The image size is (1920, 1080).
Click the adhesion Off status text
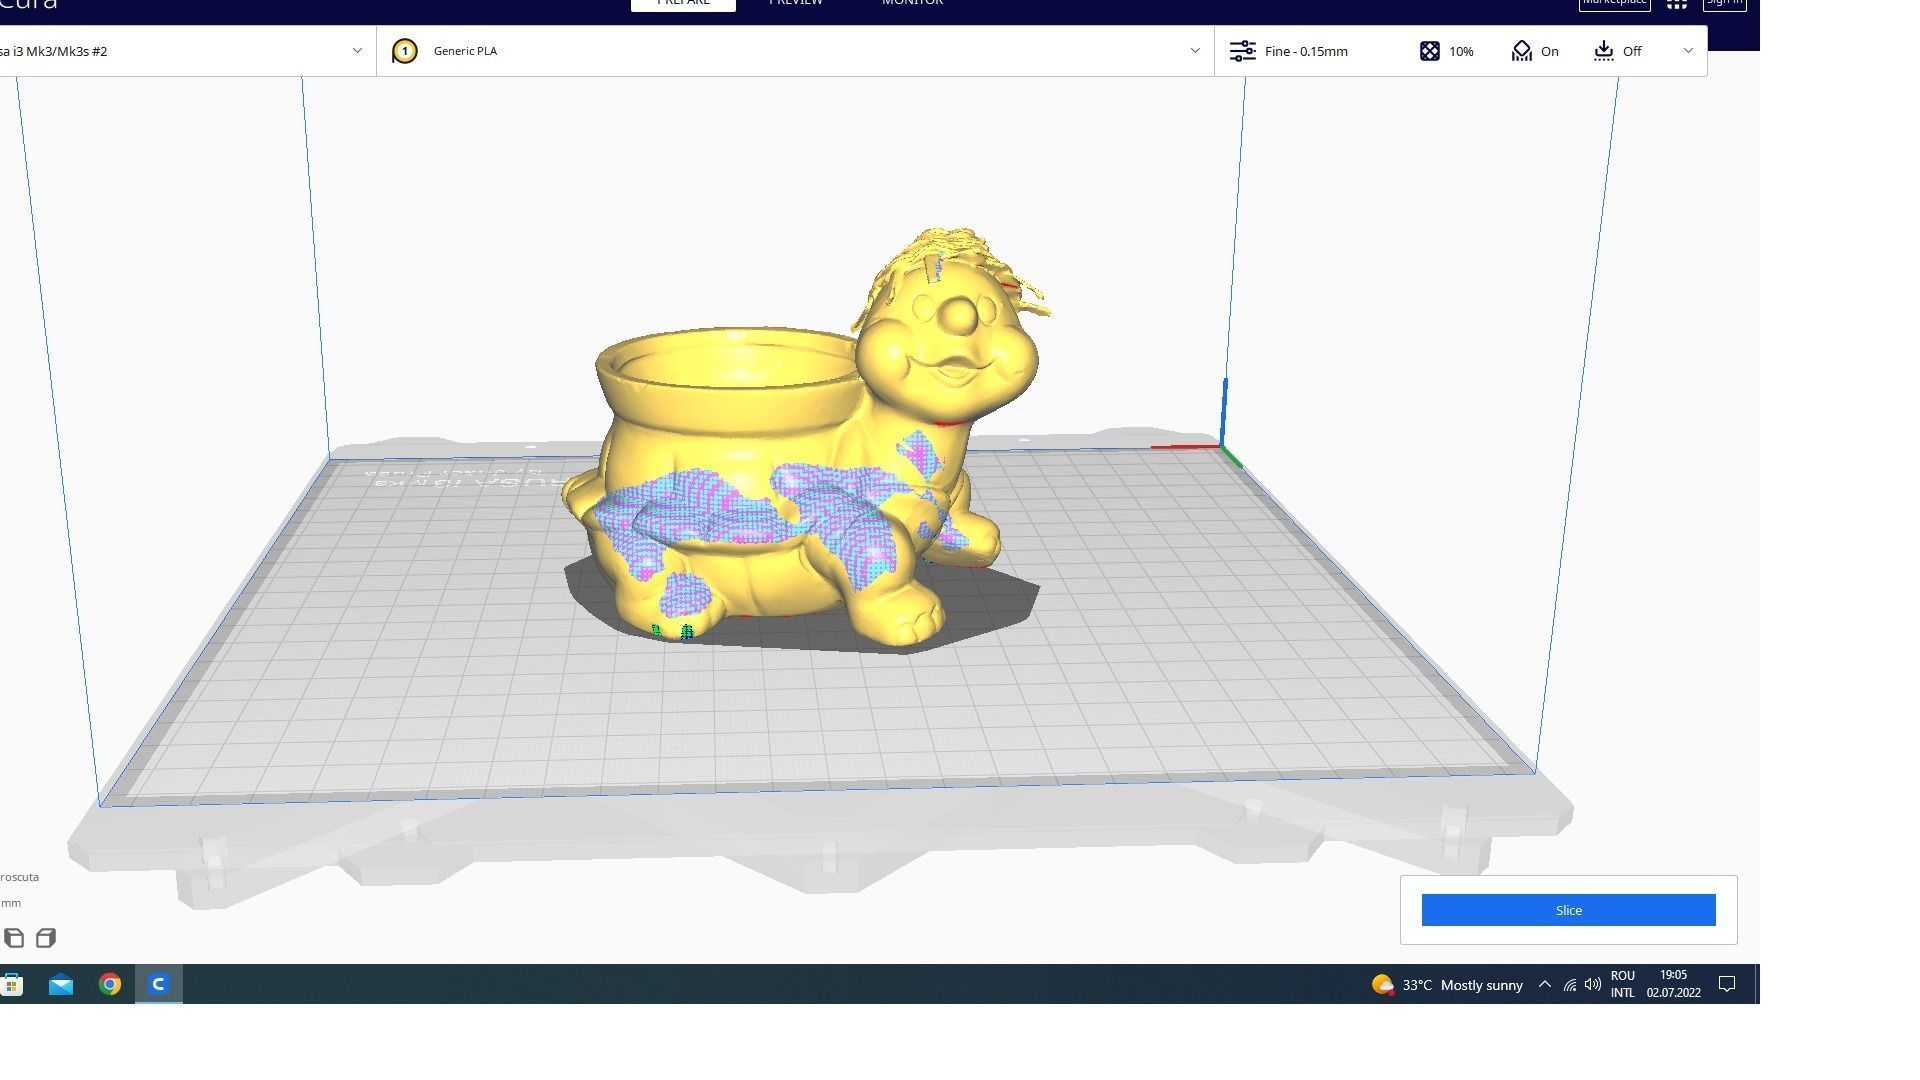(1632, 51)
